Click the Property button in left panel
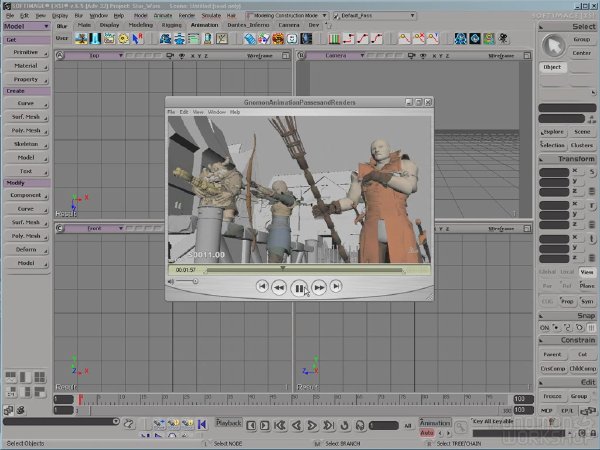 tap(26, 80)
